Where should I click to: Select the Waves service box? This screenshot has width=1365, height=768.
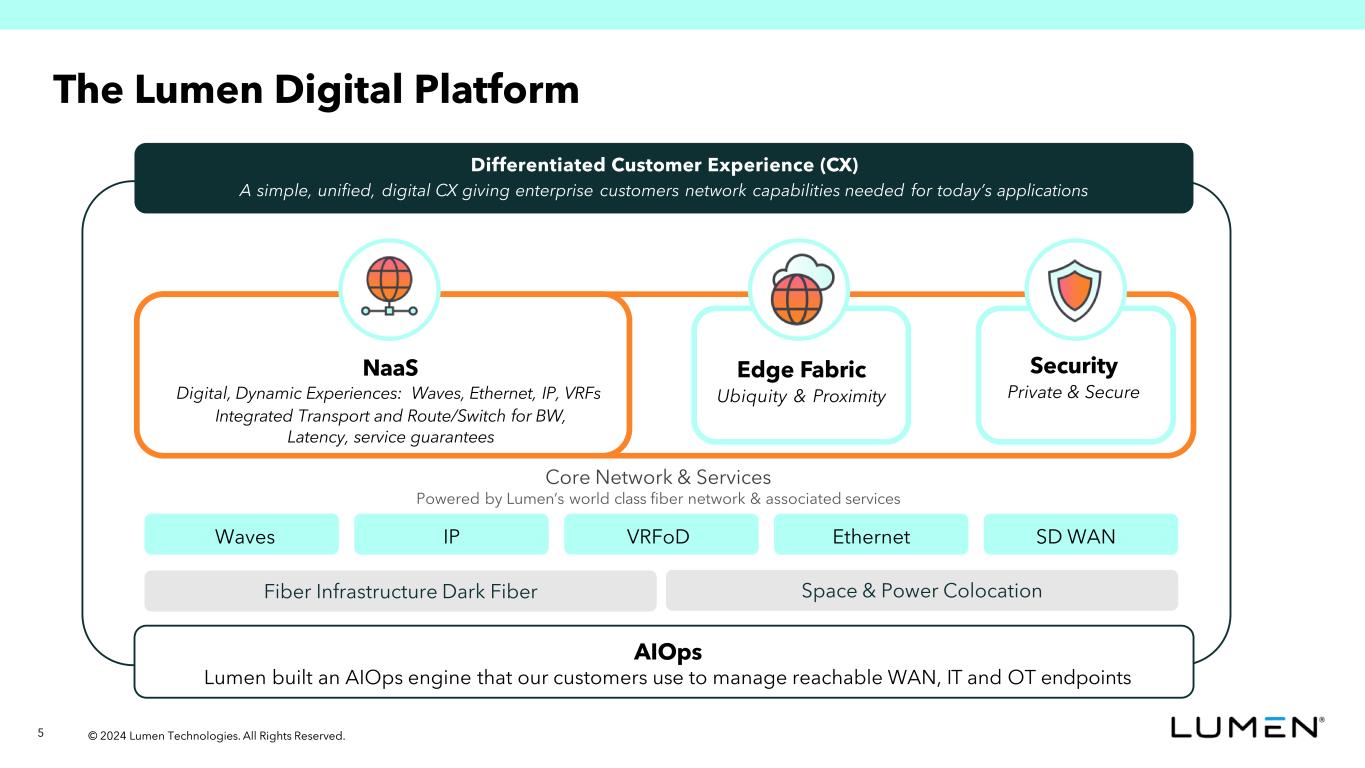pos(242,535)
